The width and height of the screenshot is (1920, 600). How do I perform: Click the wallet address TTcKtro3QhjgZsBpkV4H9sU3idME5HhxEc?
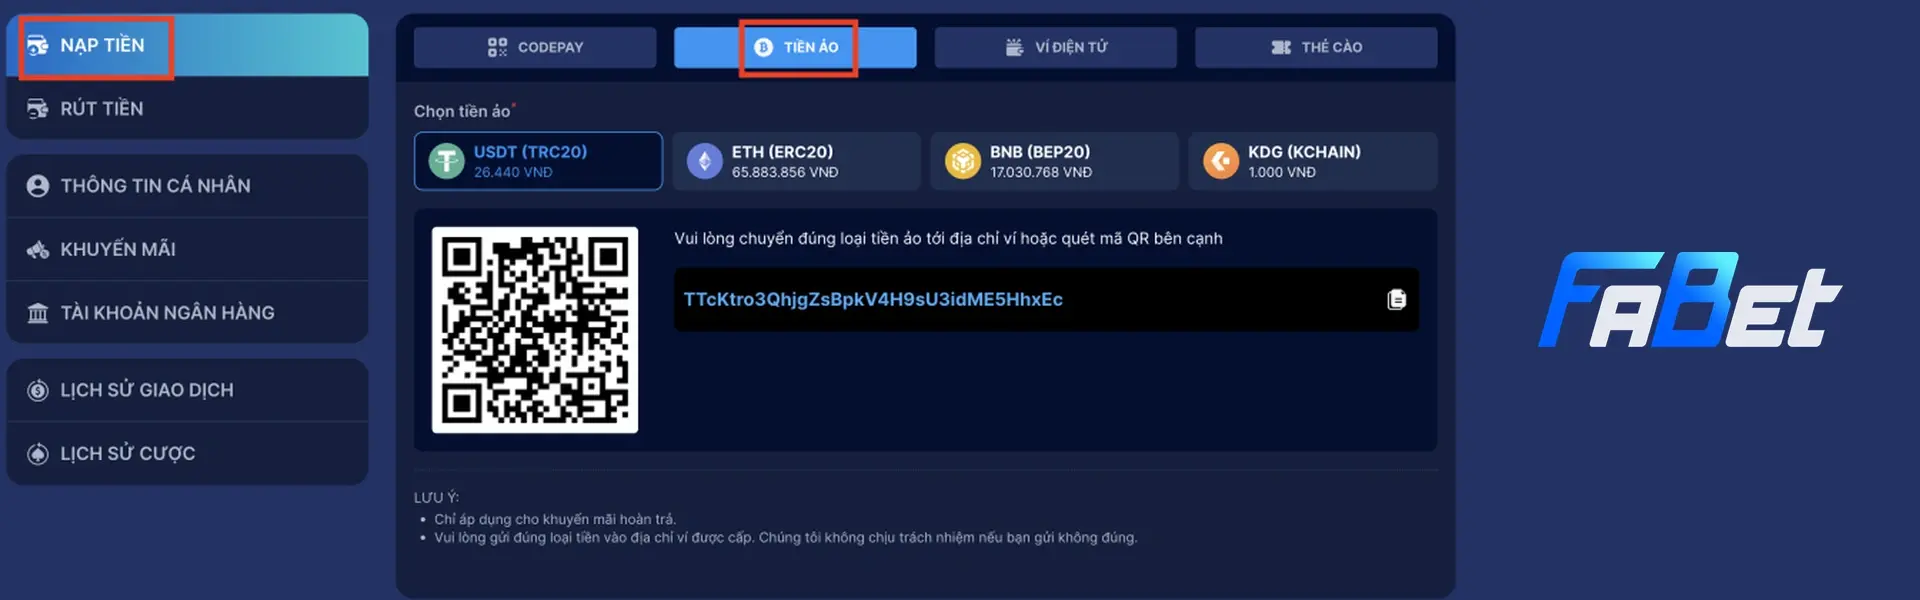click(x=873, y=299)
